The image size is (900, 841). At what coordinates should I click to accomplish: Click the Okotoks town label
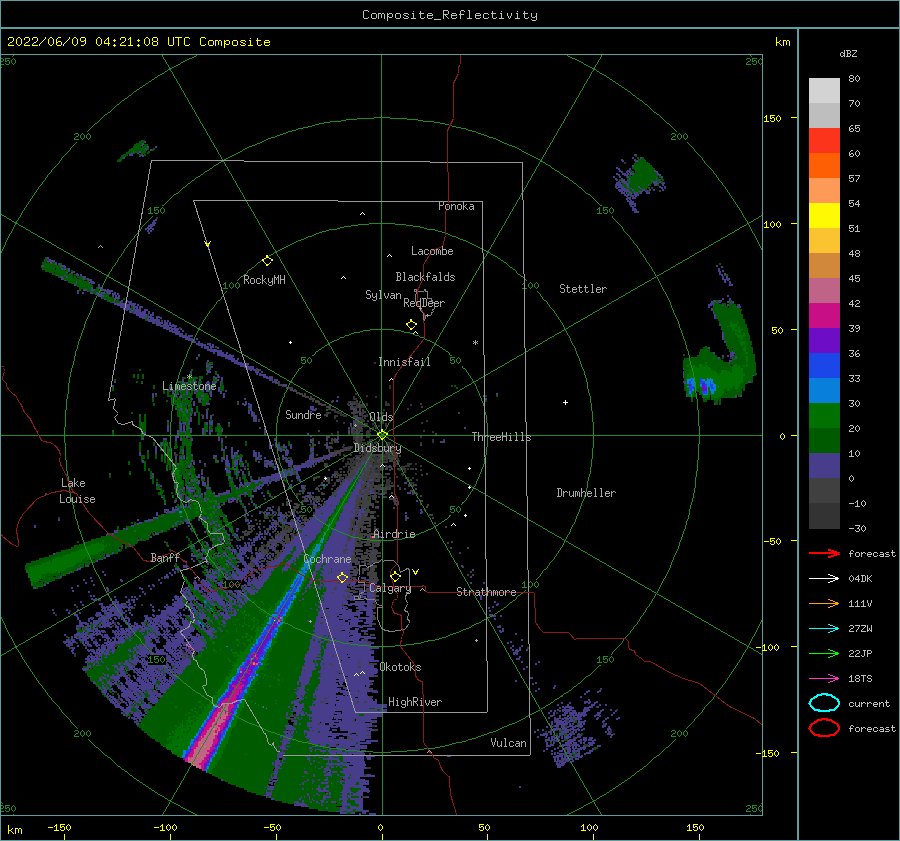pyautogui.click(x=400, y=667)
